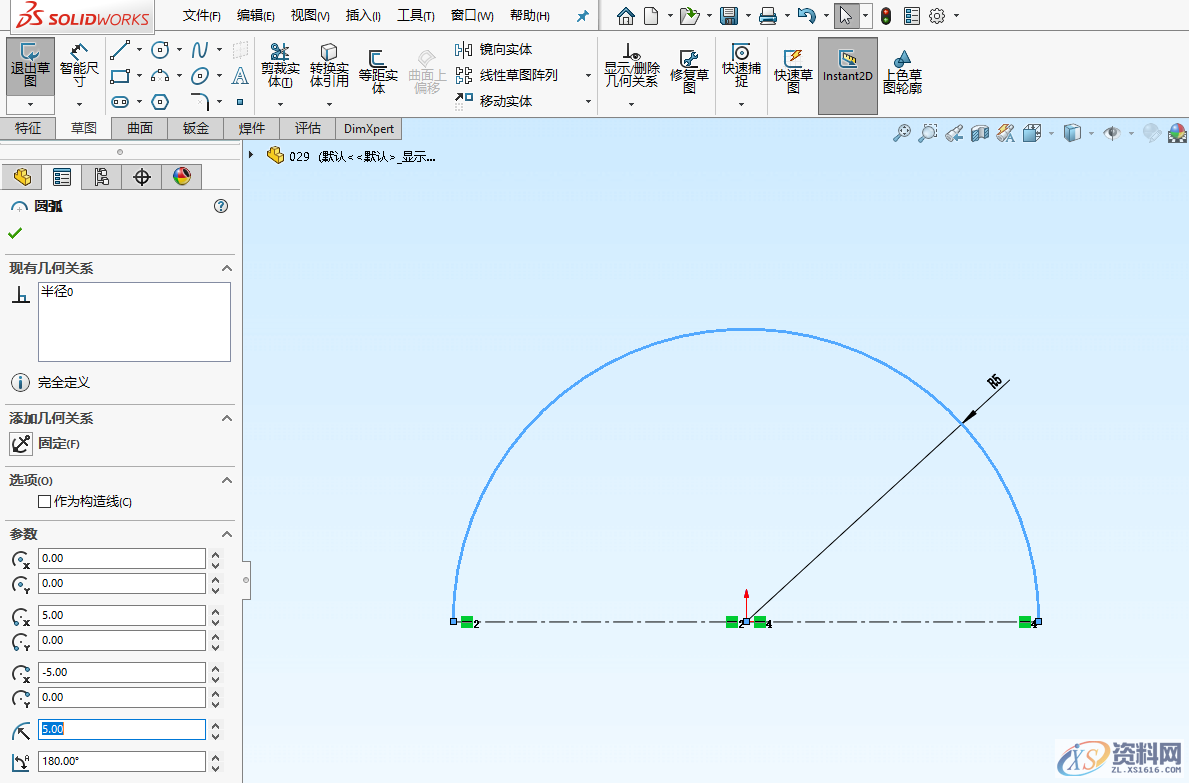Select the Convert Entities (转换实体引用) tool

coord(329,66)
